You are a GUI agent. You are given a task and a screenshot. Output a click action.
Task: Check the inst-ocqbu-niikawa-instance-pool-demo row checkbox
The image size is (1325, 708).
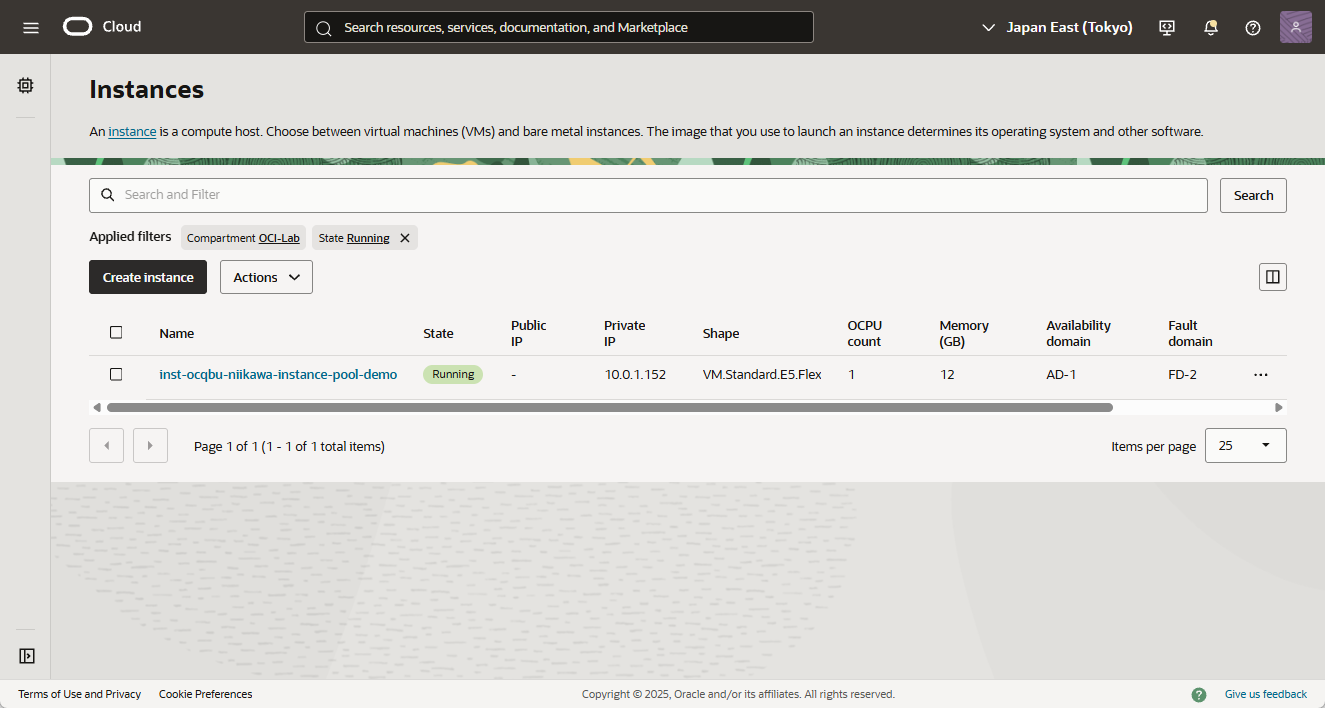(x=116, y=374)
